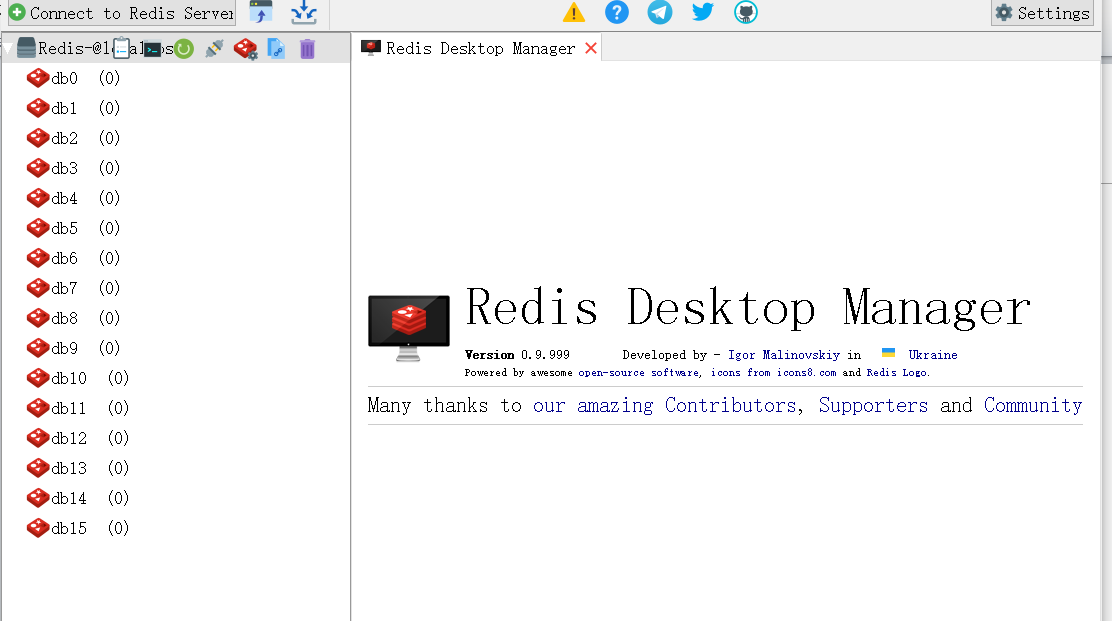Click the red icon next to db7
Viewport: 1112px width, 621px height.
(38, 288)
